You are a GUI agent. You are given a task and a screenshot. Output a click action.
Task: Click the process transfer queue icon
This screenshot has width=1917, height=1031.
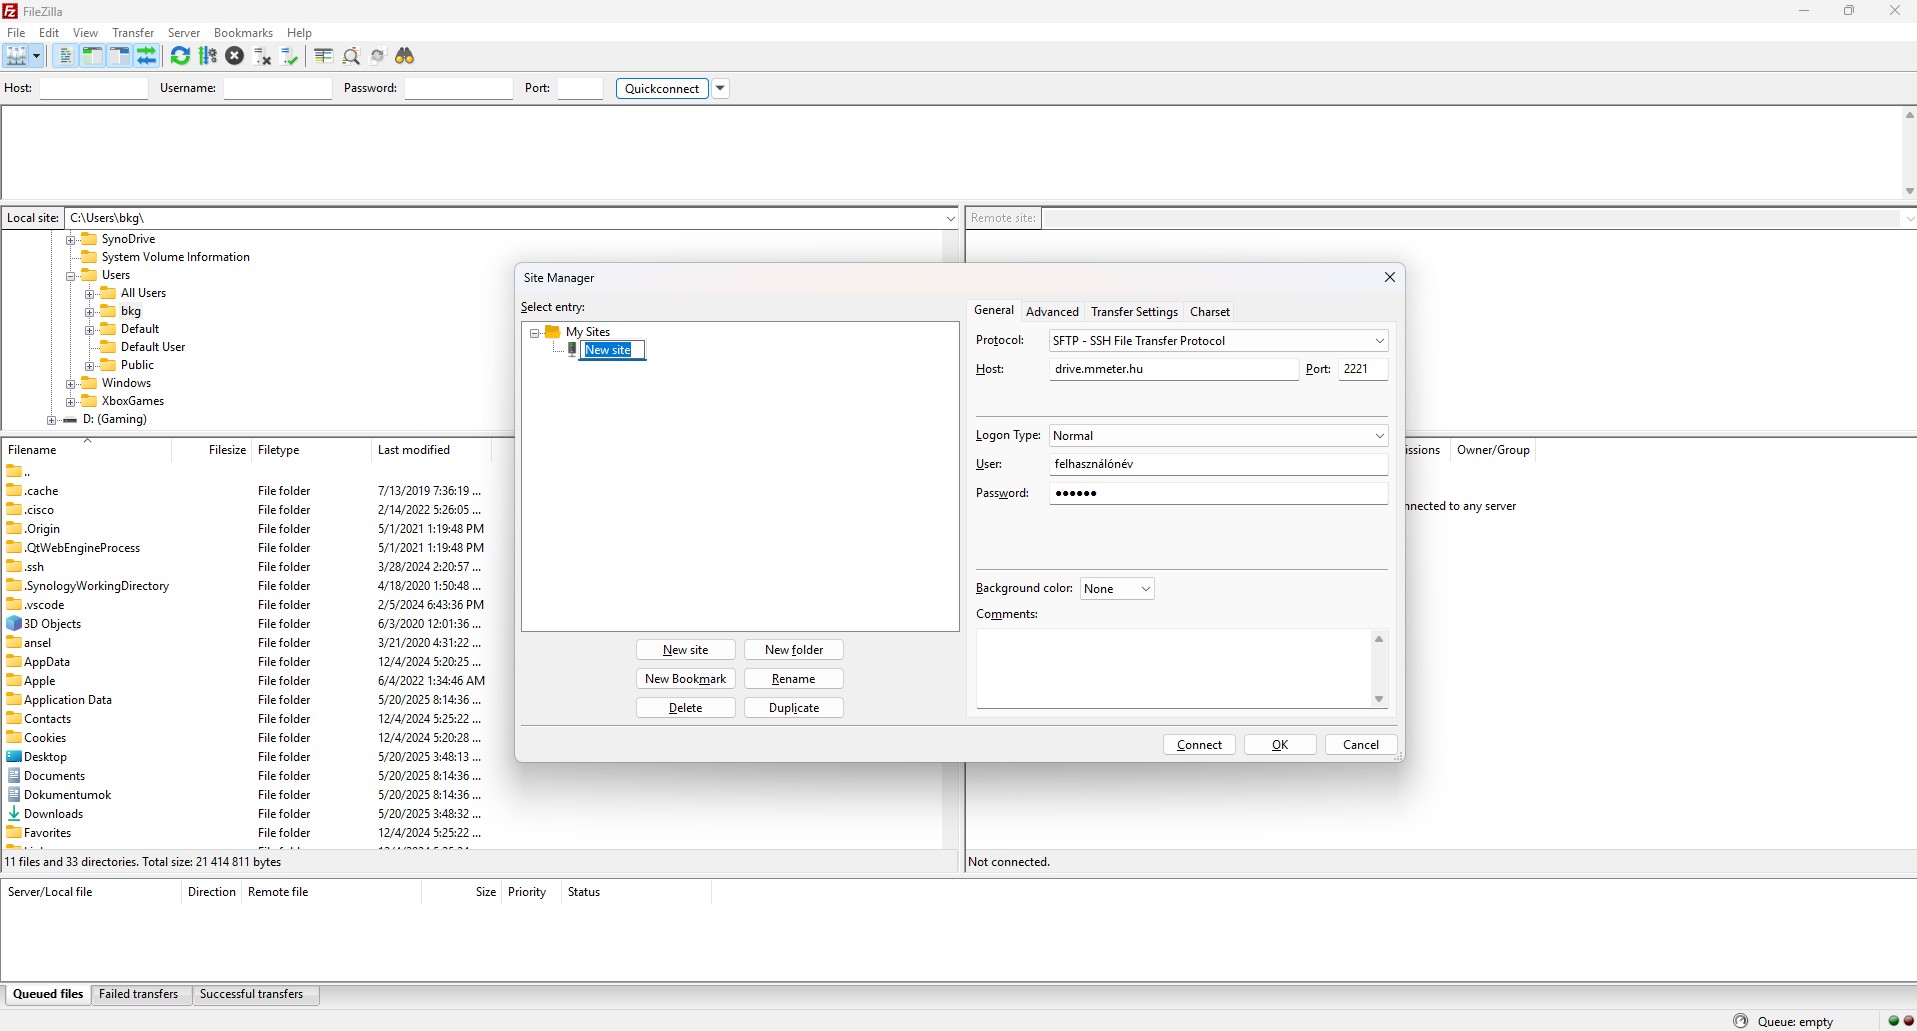208,56
